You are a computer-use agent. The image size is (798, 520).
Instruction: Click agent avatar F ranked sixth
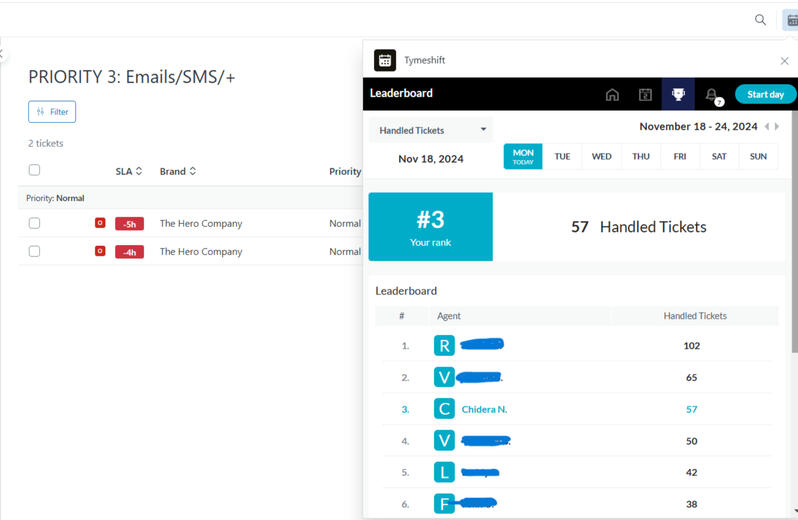(444, 504)
